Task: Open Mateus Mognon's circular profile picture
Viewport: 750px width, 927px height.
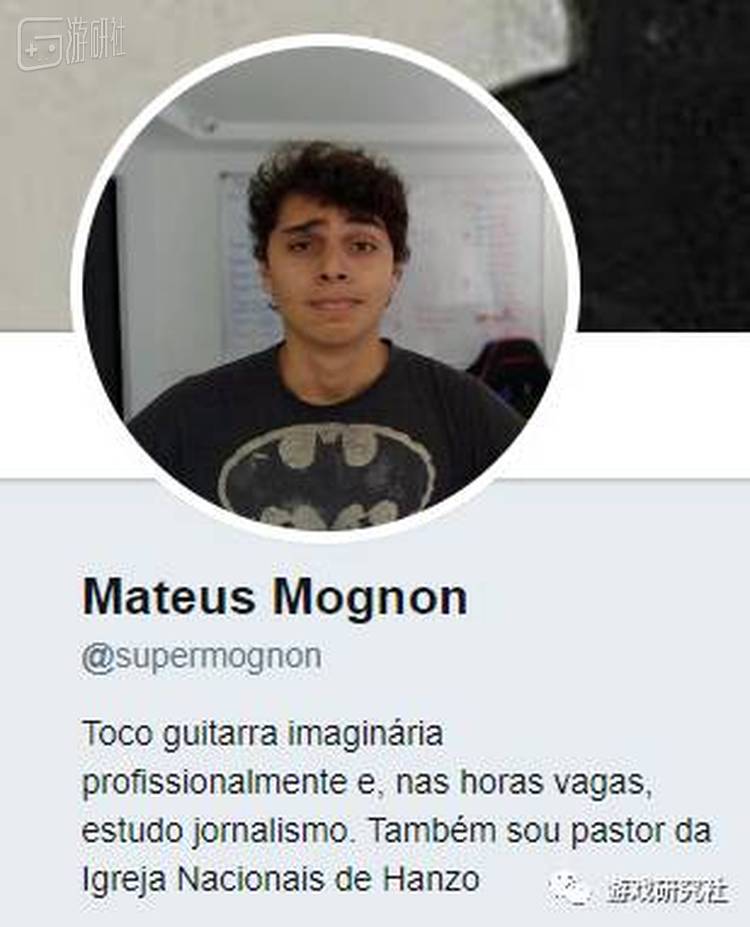Action: pyautogui.click(x=324, y=289)
